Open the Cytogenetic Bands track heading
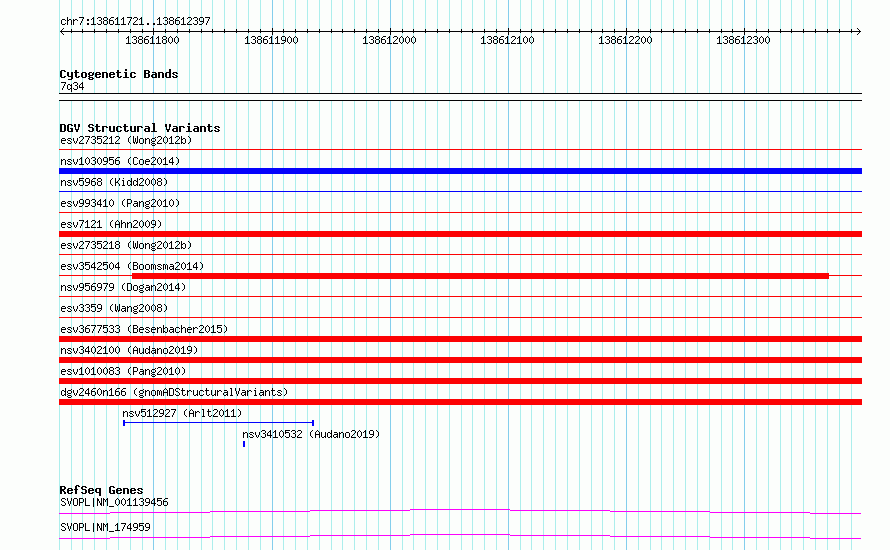This screenshot has height=550, width=890. [x=119, y=74]
